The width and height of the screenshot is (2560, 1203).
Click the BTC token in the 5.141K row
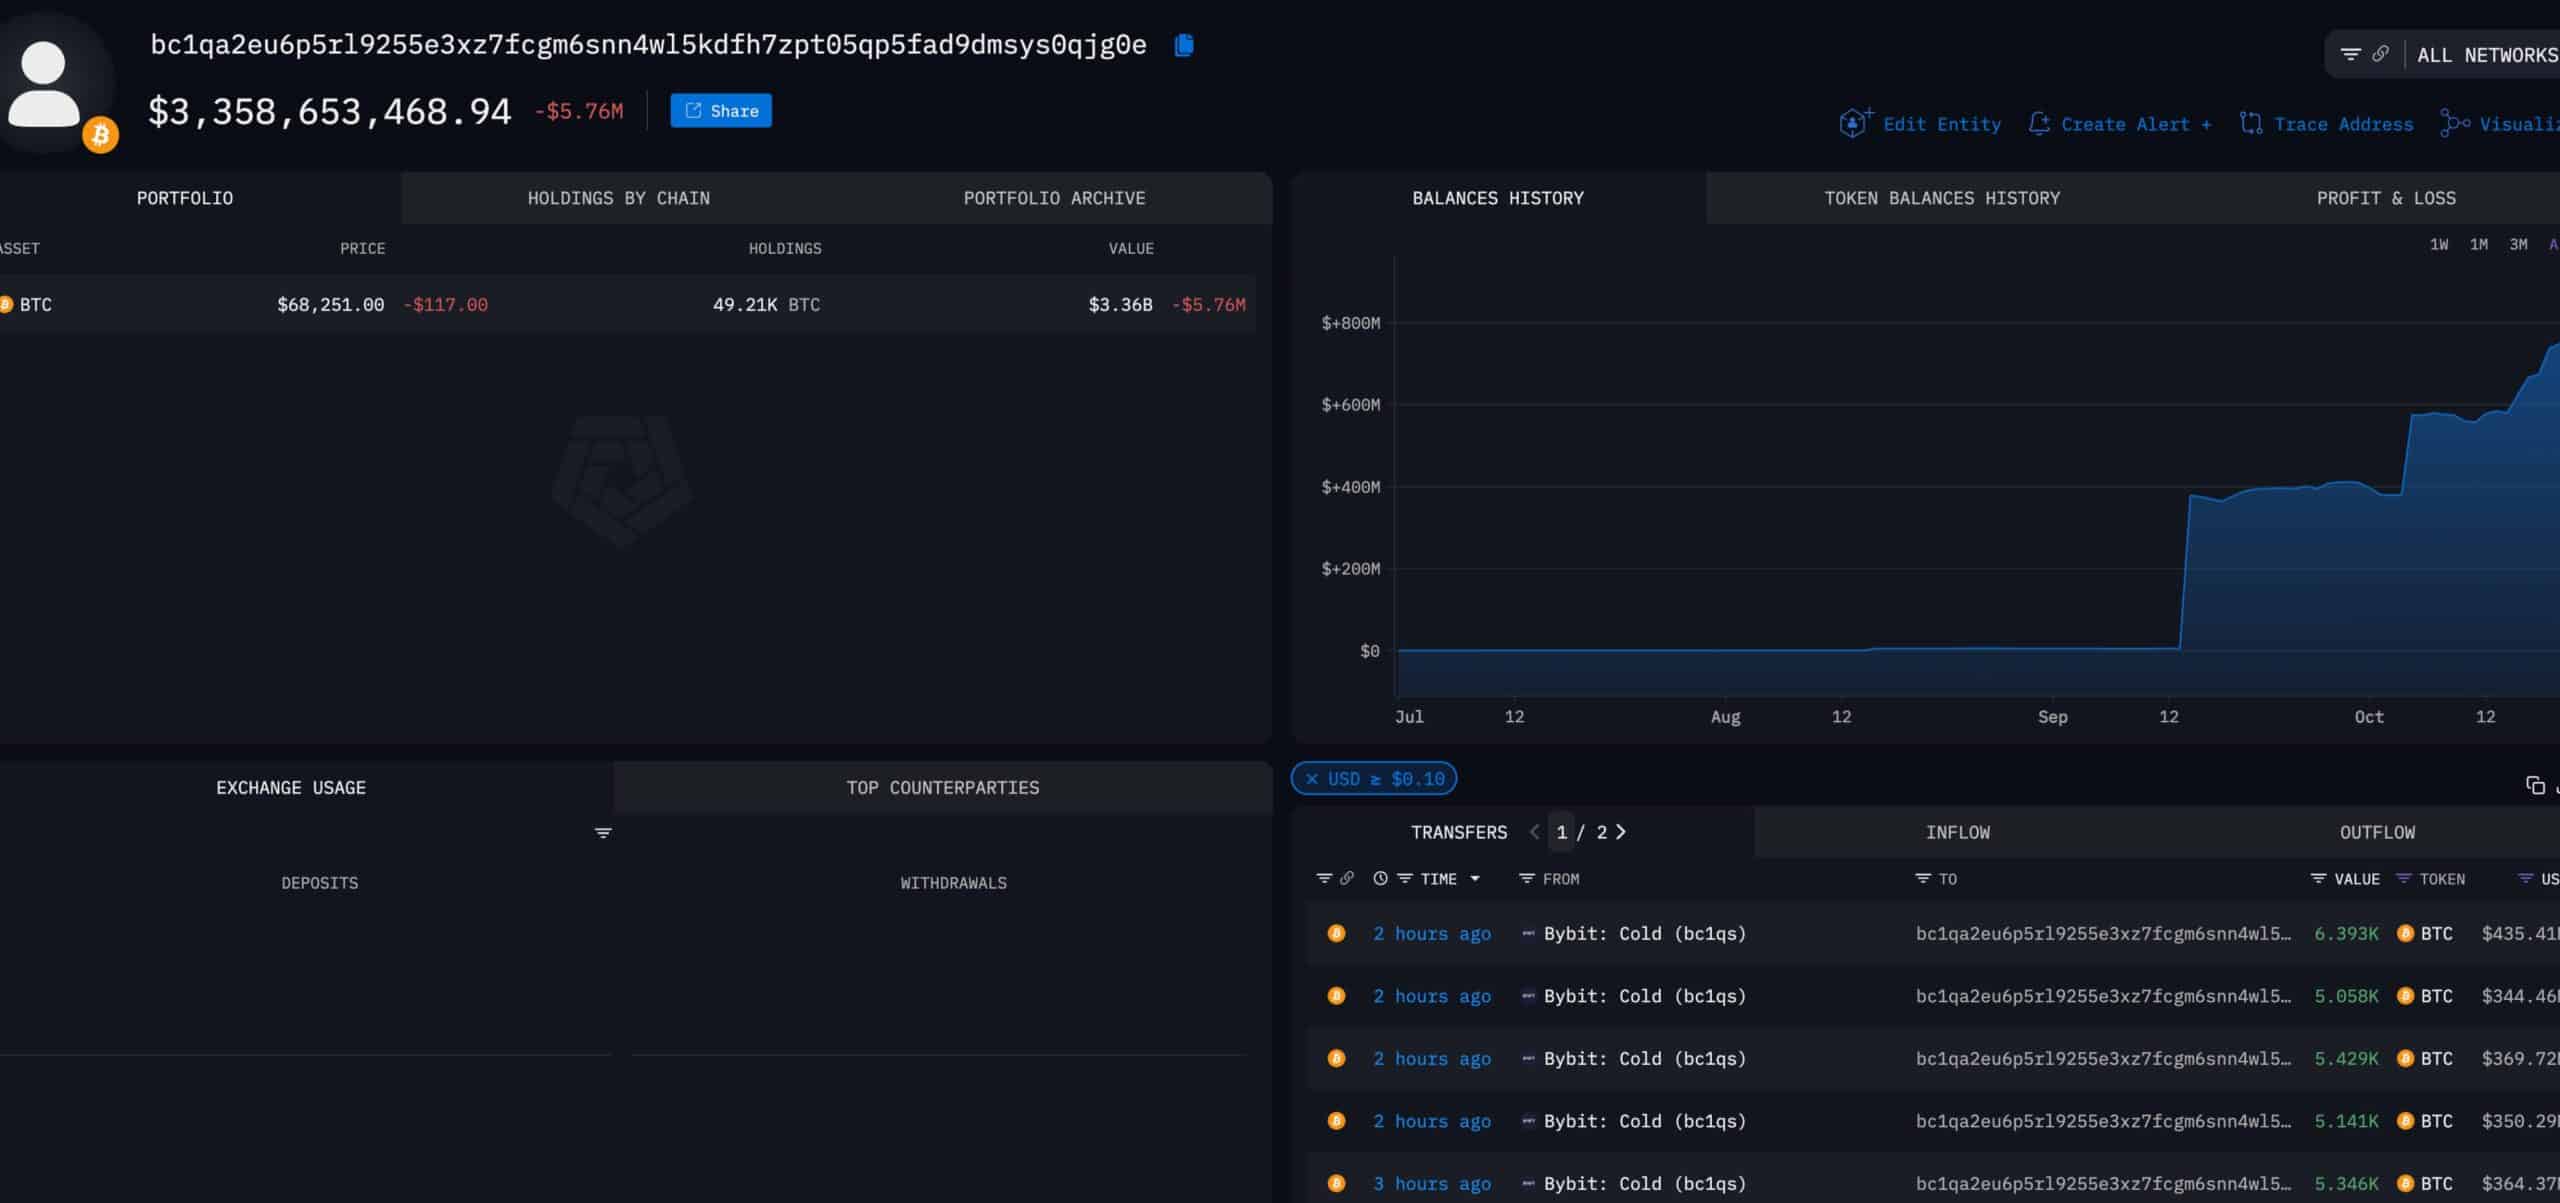point(2425,1121)
